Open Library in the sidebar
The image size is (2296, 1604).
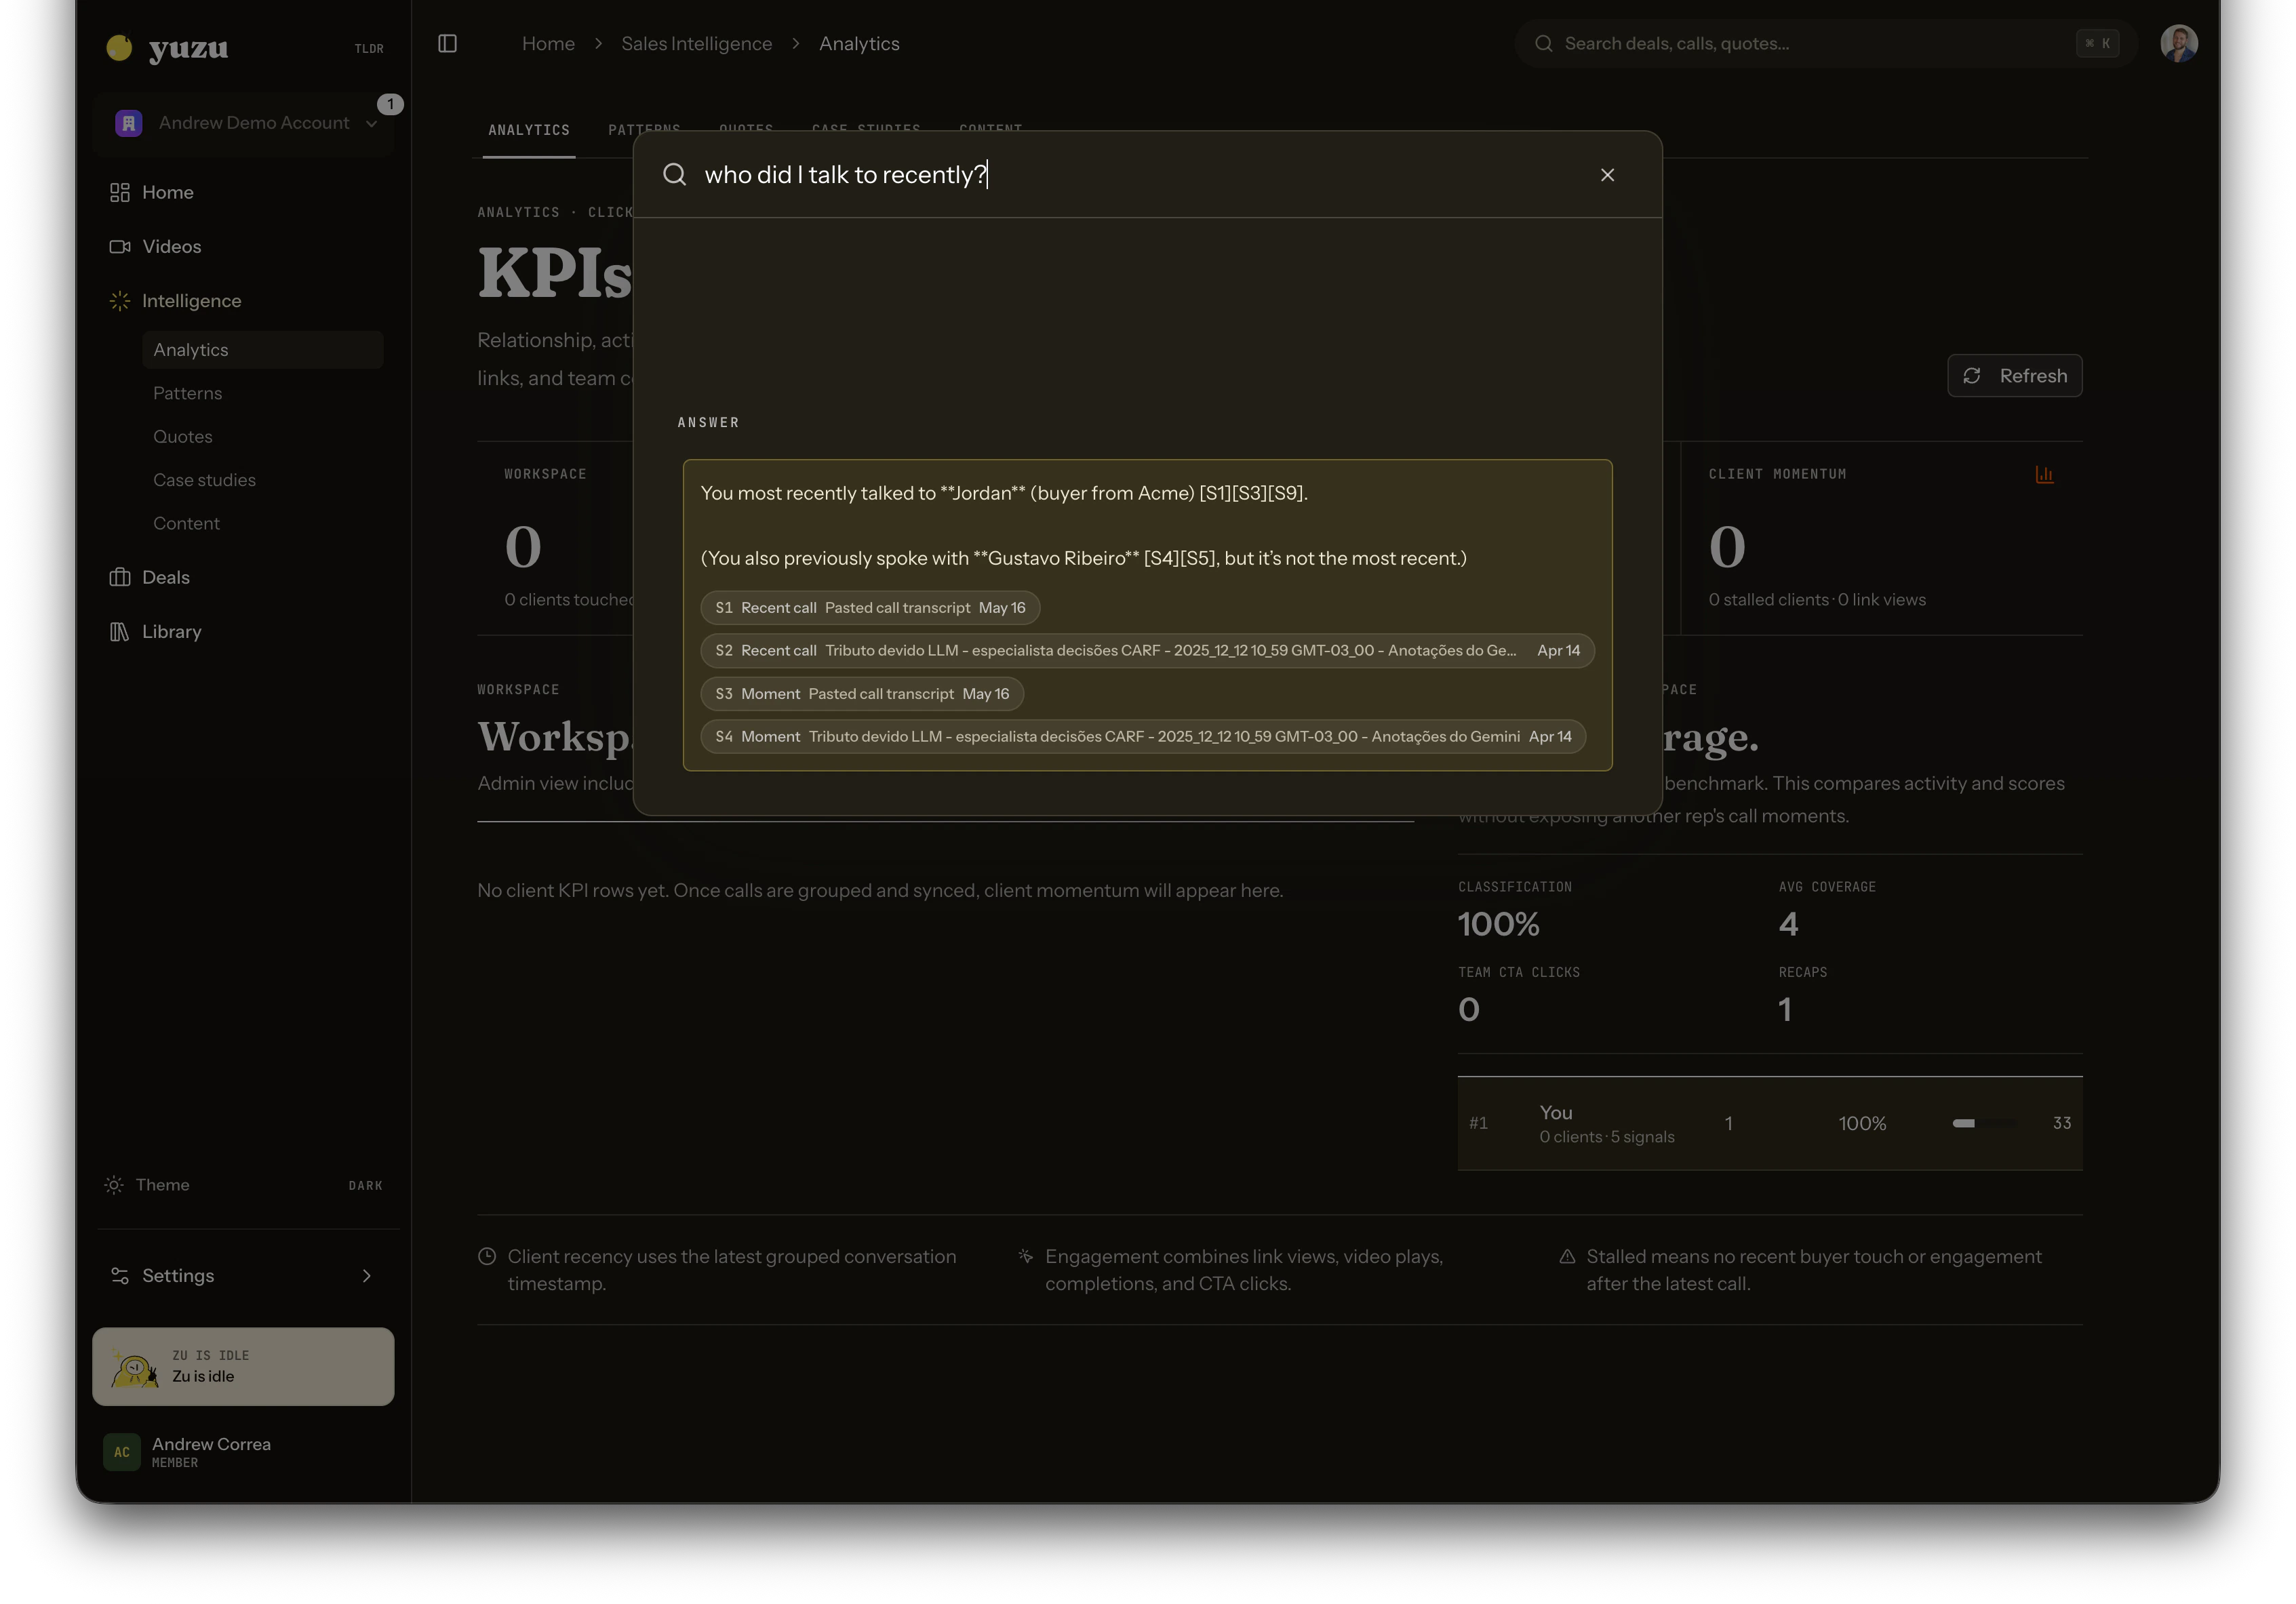pyautogui.click(x=243, y=631)
